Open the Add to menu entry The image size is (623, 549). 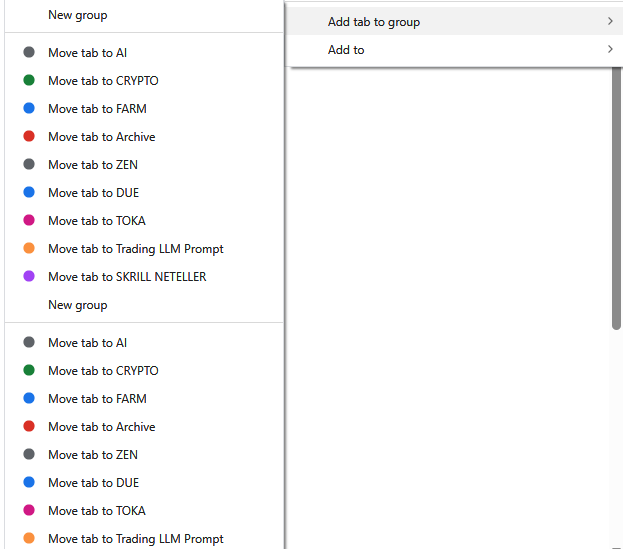tap(346, 50)
